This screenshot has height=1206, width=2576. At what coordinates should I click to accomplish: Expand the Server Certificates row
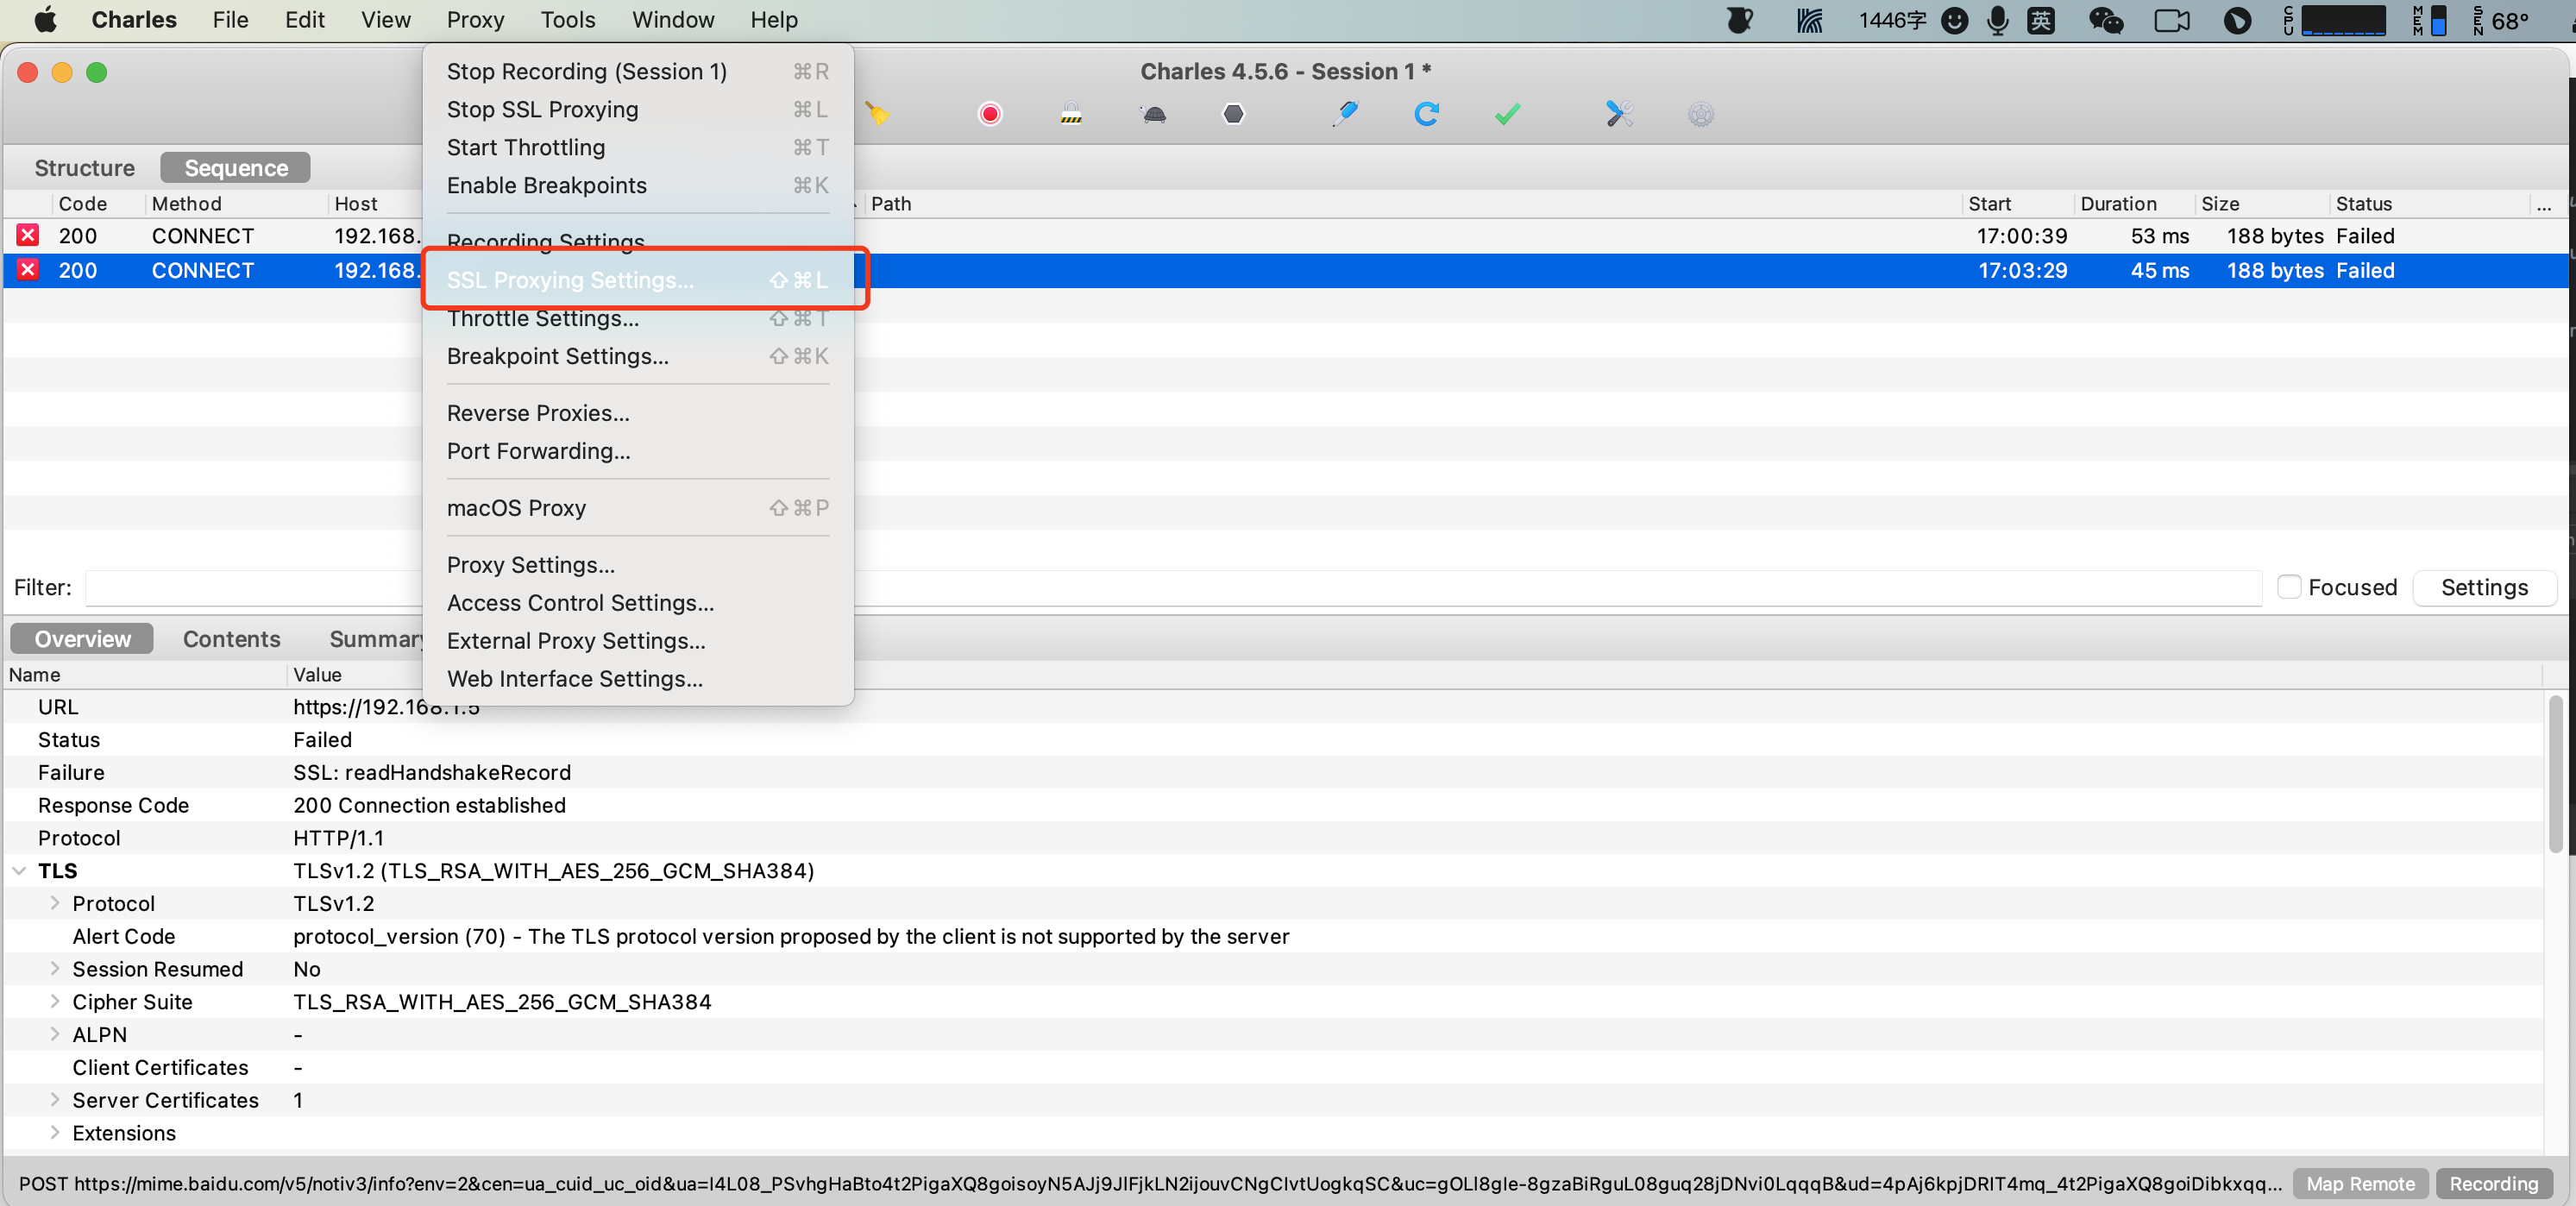click(54, 1100)
